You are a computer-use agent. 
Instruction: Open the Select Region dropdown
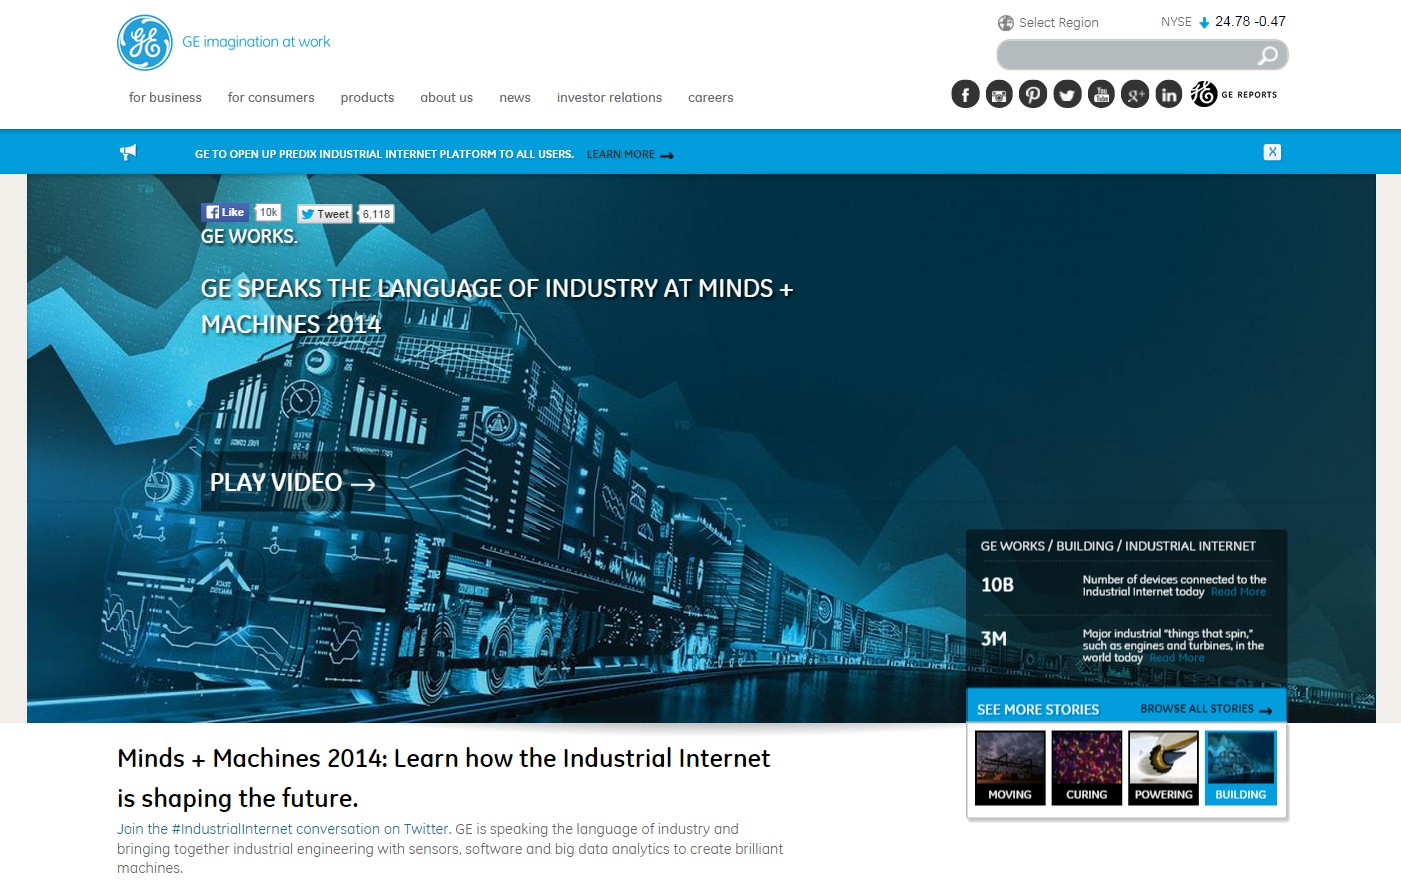click(x=1048, y=22)
